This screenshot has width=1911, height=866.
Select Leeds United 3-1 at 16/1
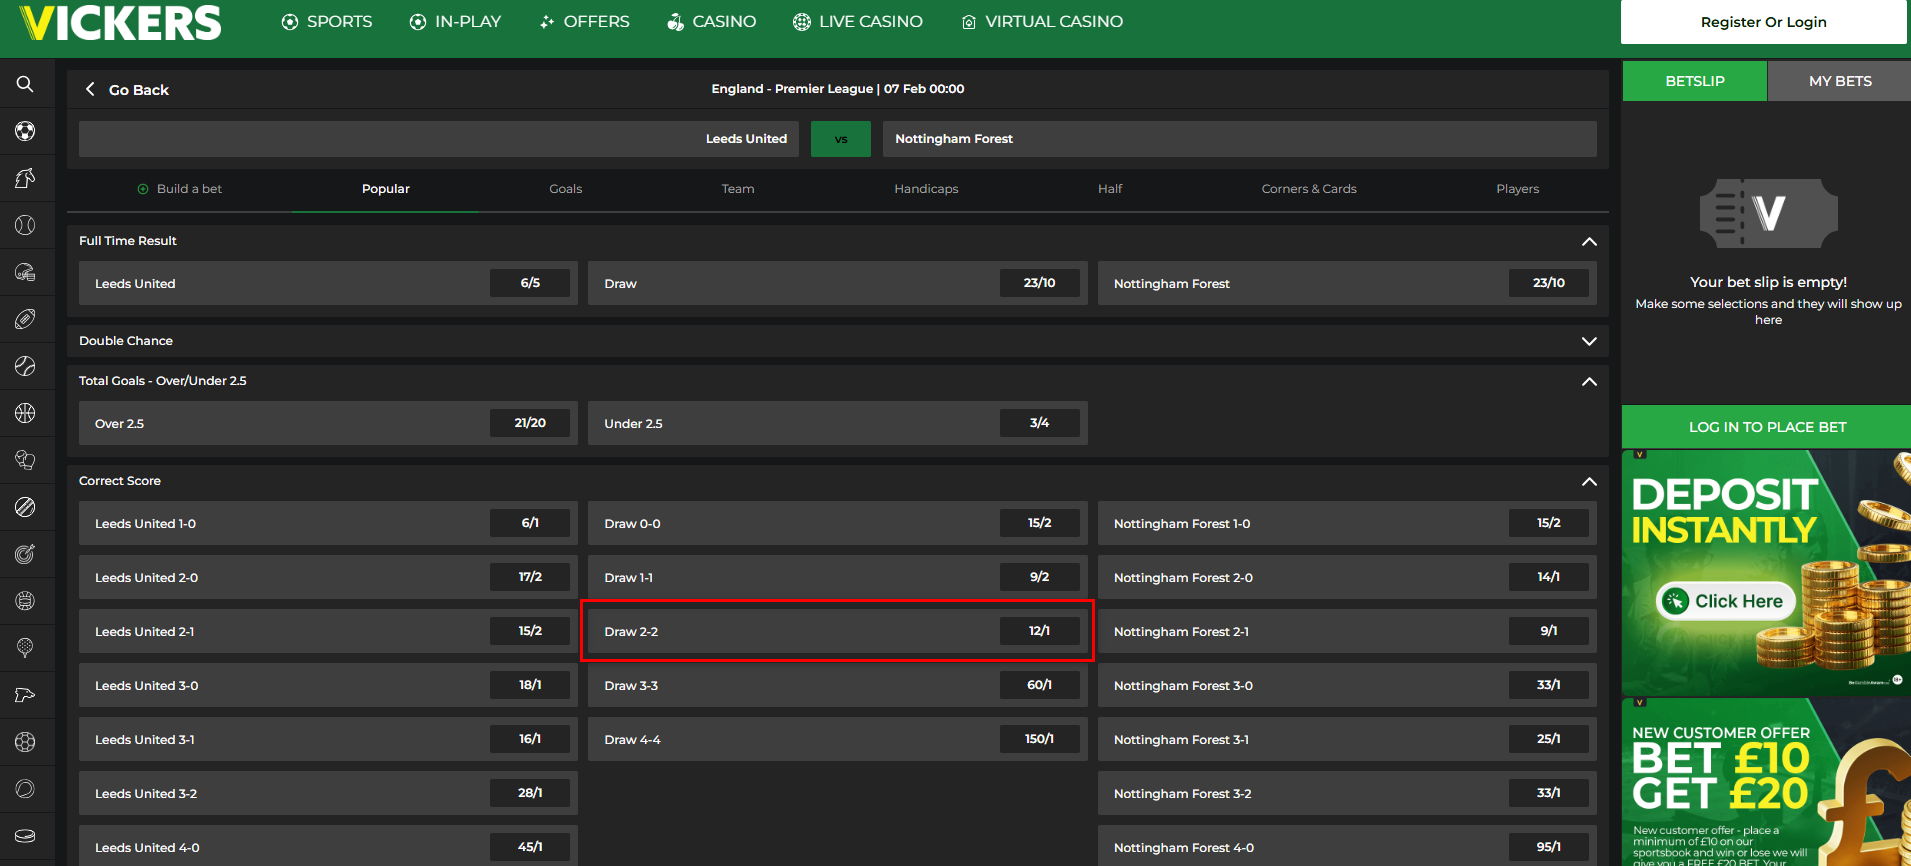(328, 739)
